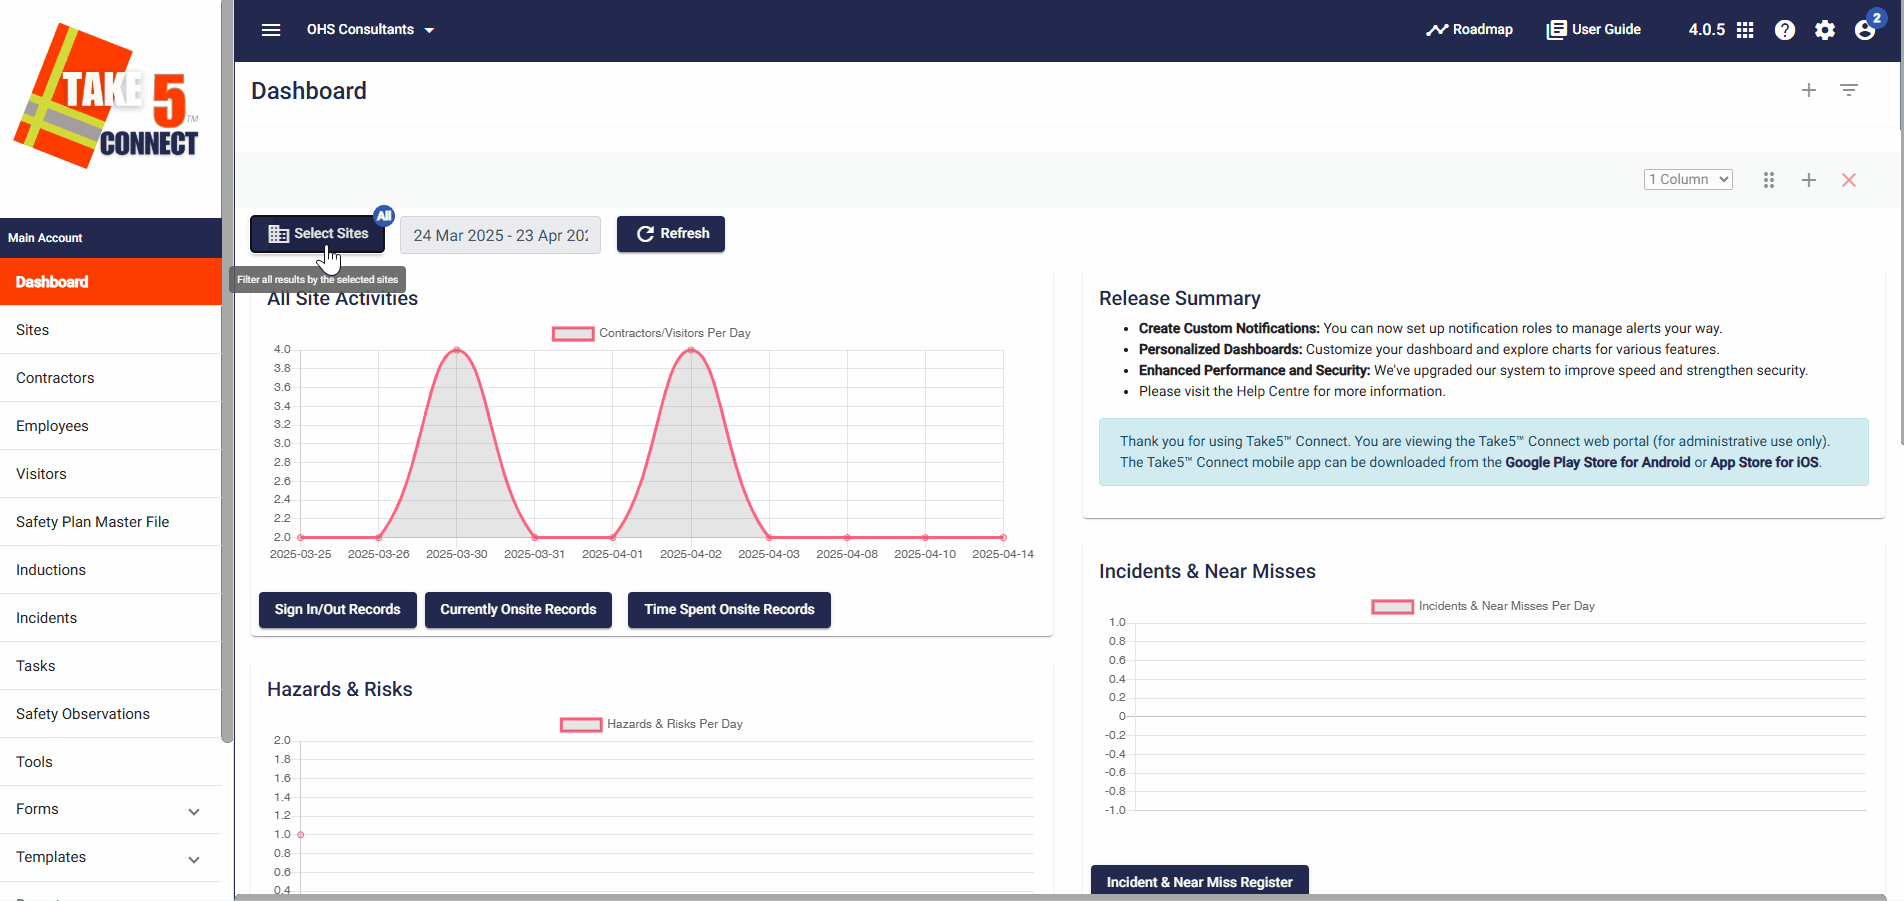Viewport: 1904px width, 901px height.
Task: Click the Roadmap trend icon
Action: (1437, 30)
